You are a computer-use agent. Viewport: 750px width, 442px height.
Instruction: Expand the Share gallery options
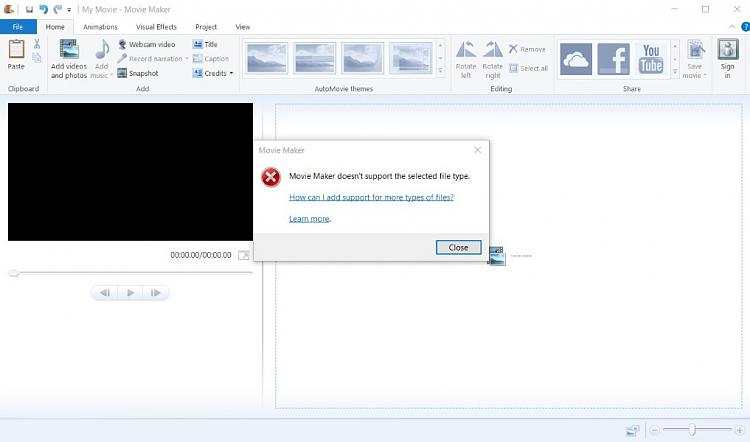click(675, 72)
